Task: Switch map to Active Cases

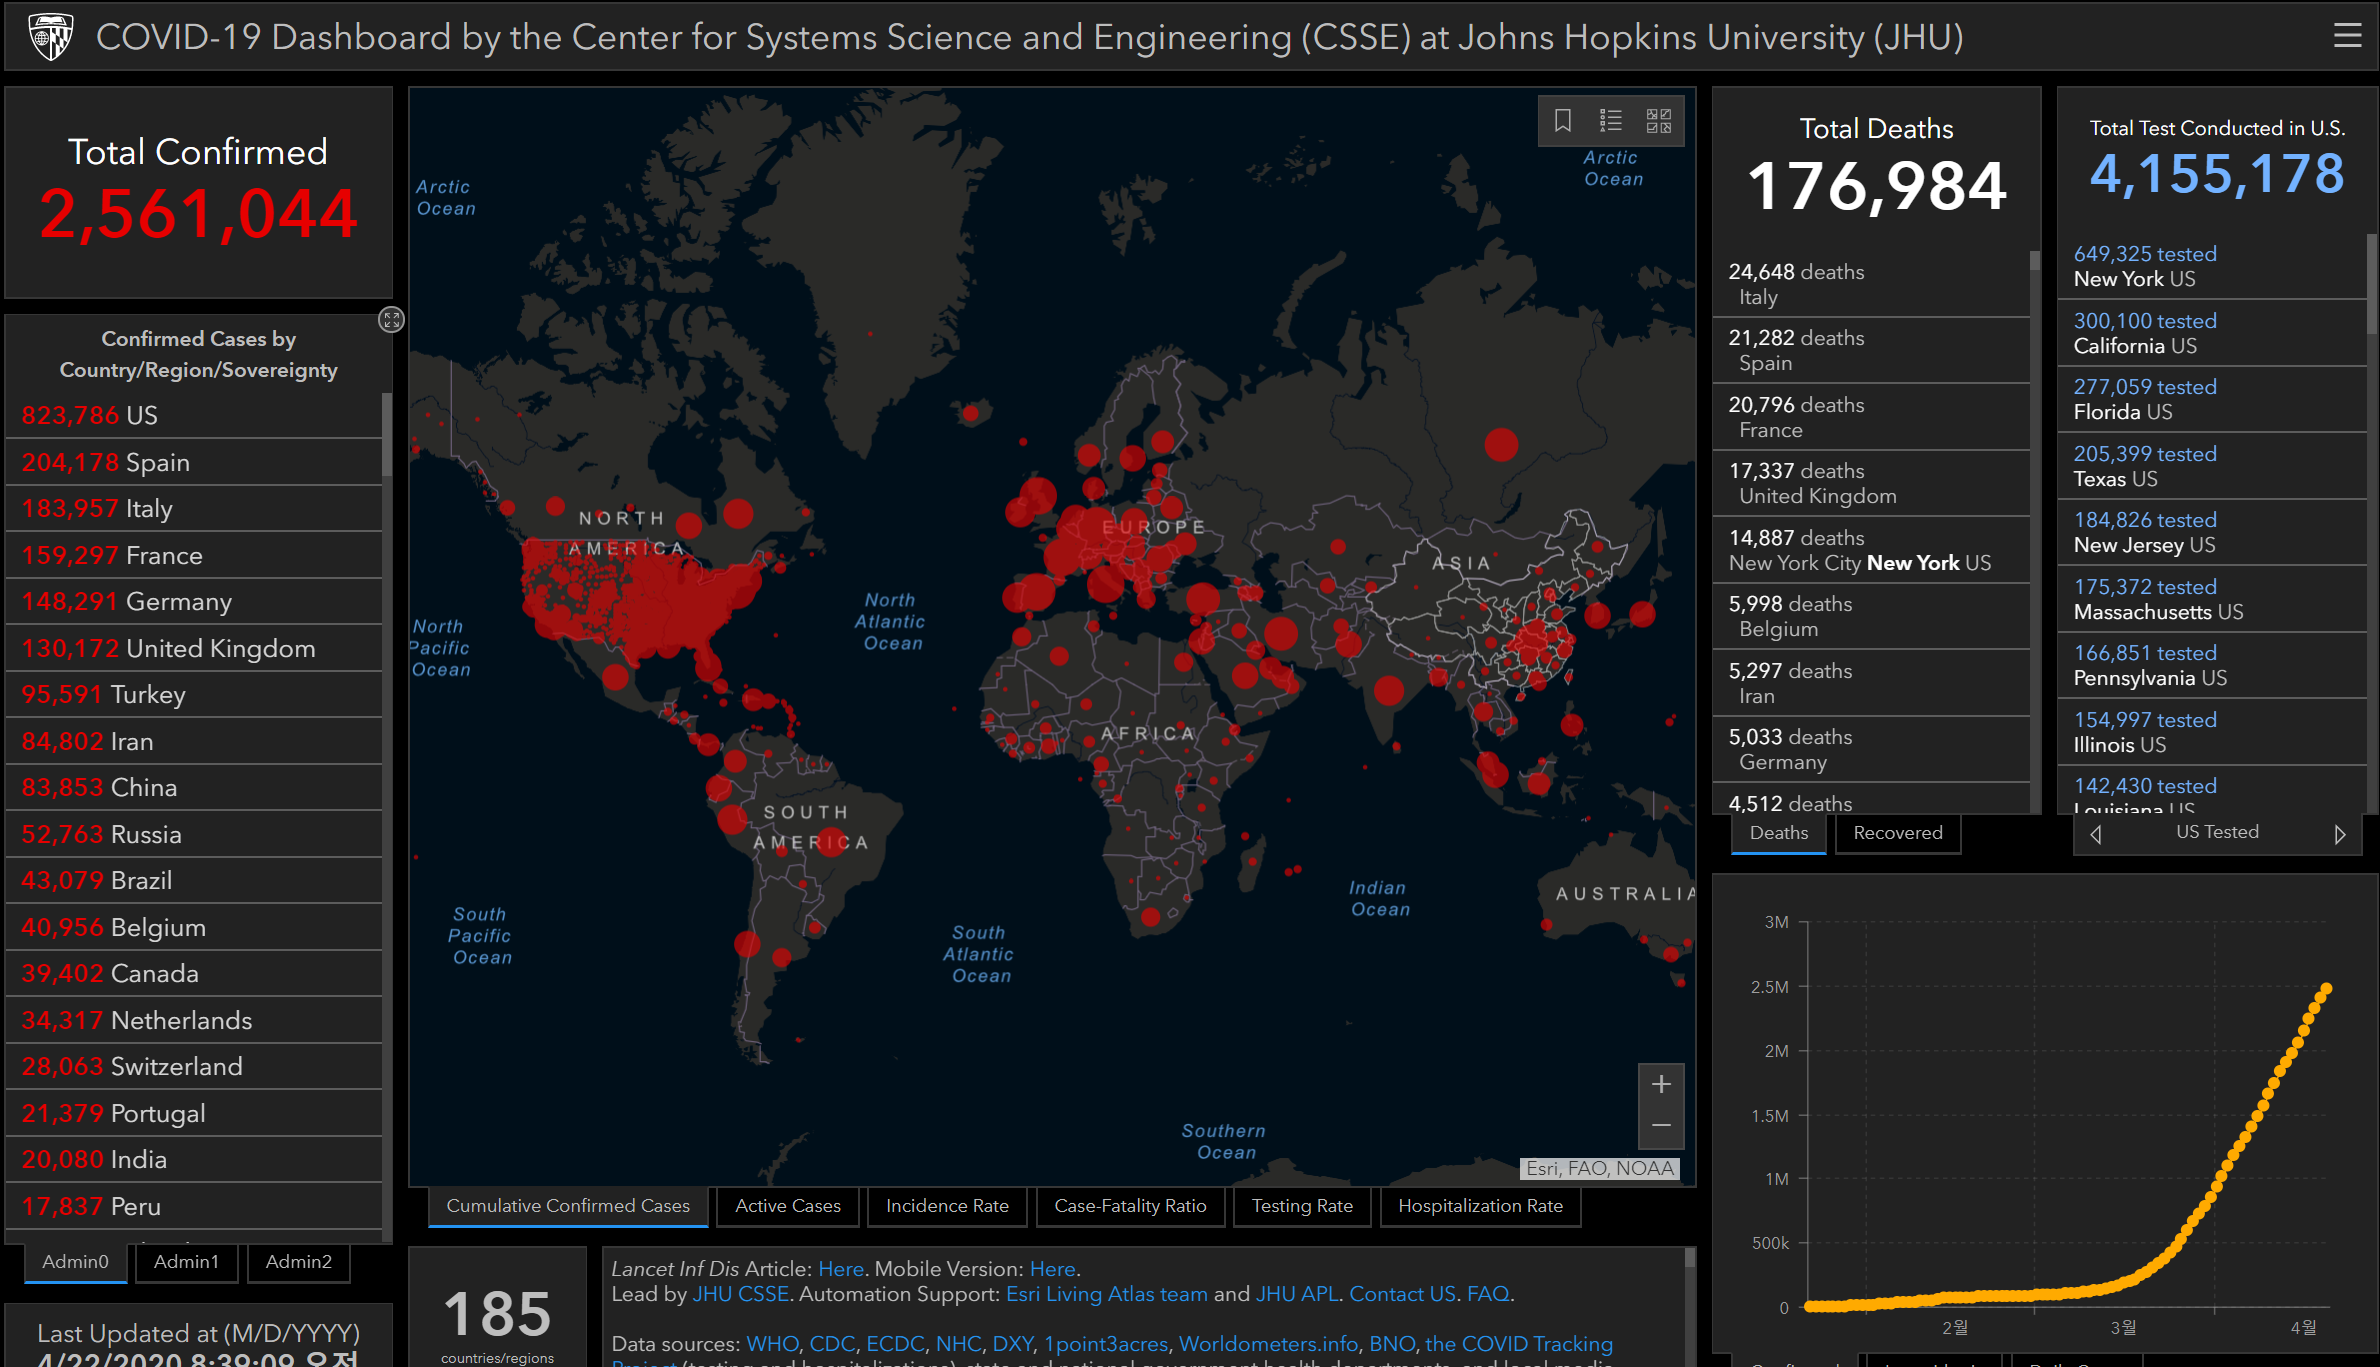Action: click(x=788, y=1206)
